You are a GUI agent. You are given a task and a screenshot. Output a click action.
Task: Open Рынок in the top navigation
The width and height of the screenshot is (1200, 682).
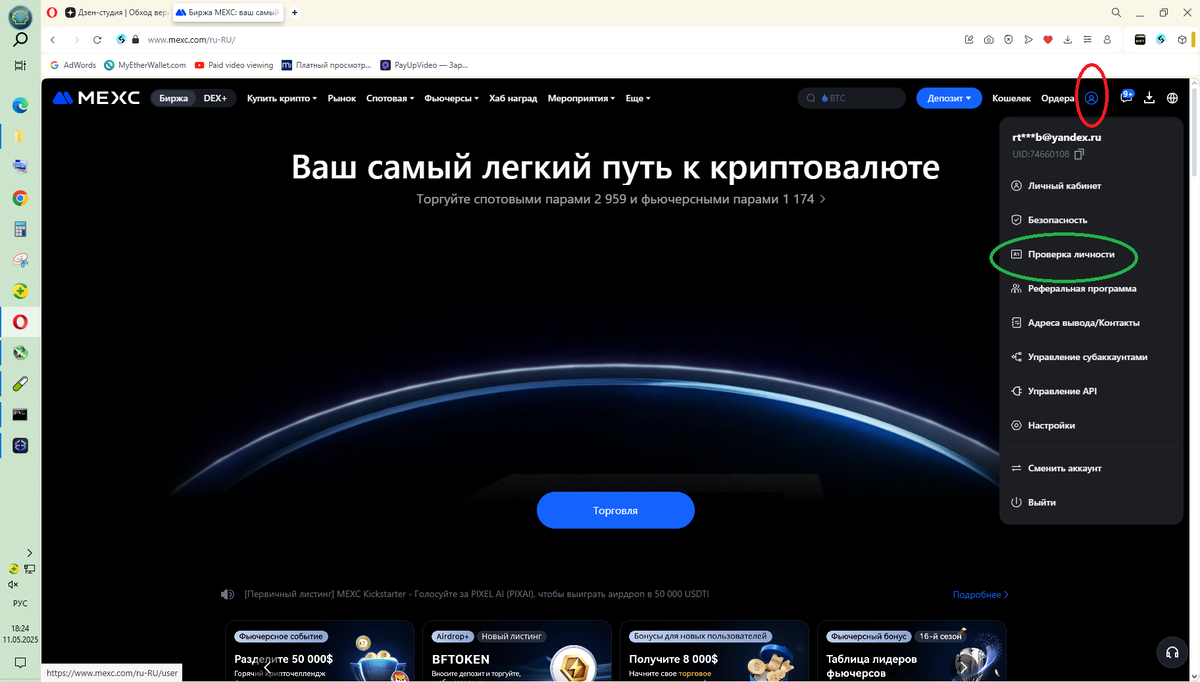tap(342, 98)
